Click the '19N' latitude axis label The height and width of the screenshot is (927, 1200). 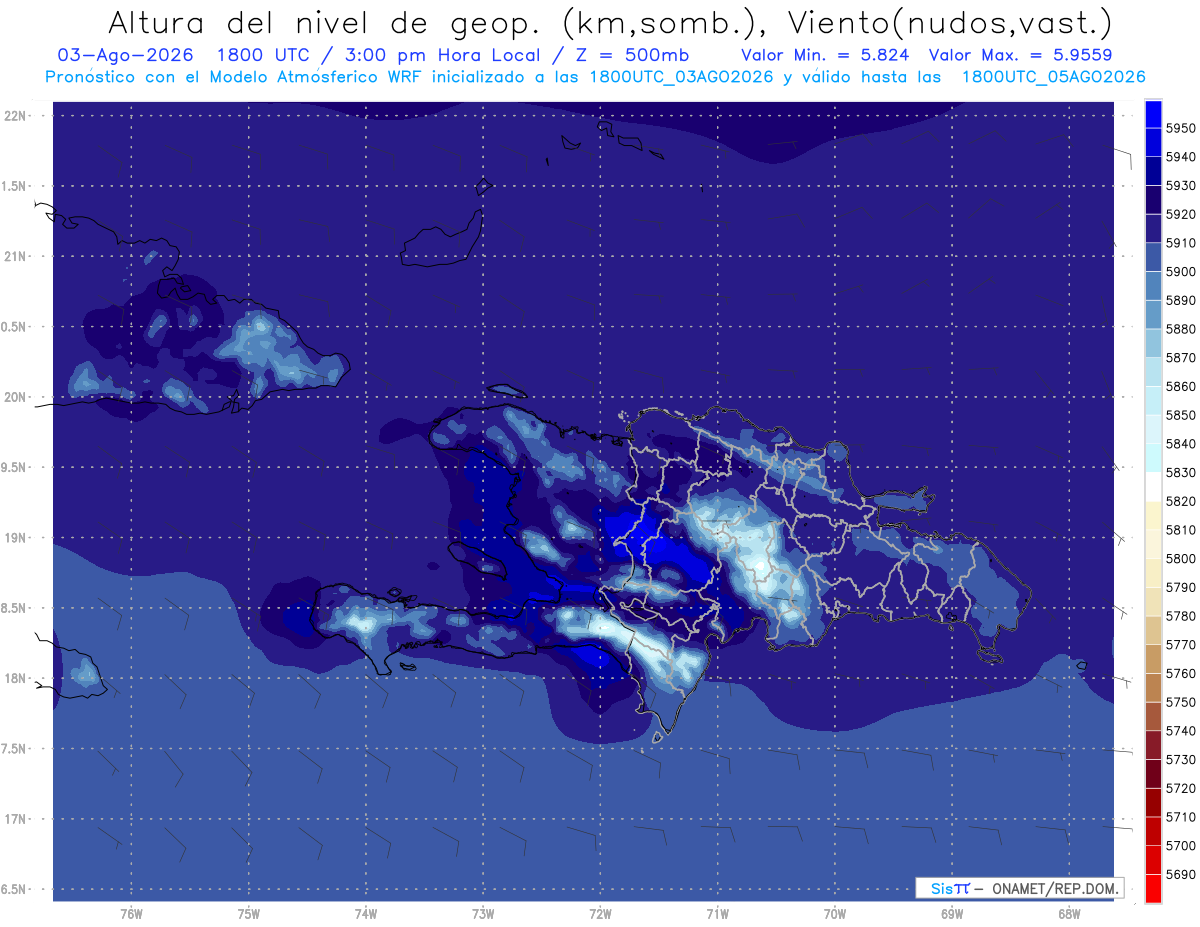point(15,537)
